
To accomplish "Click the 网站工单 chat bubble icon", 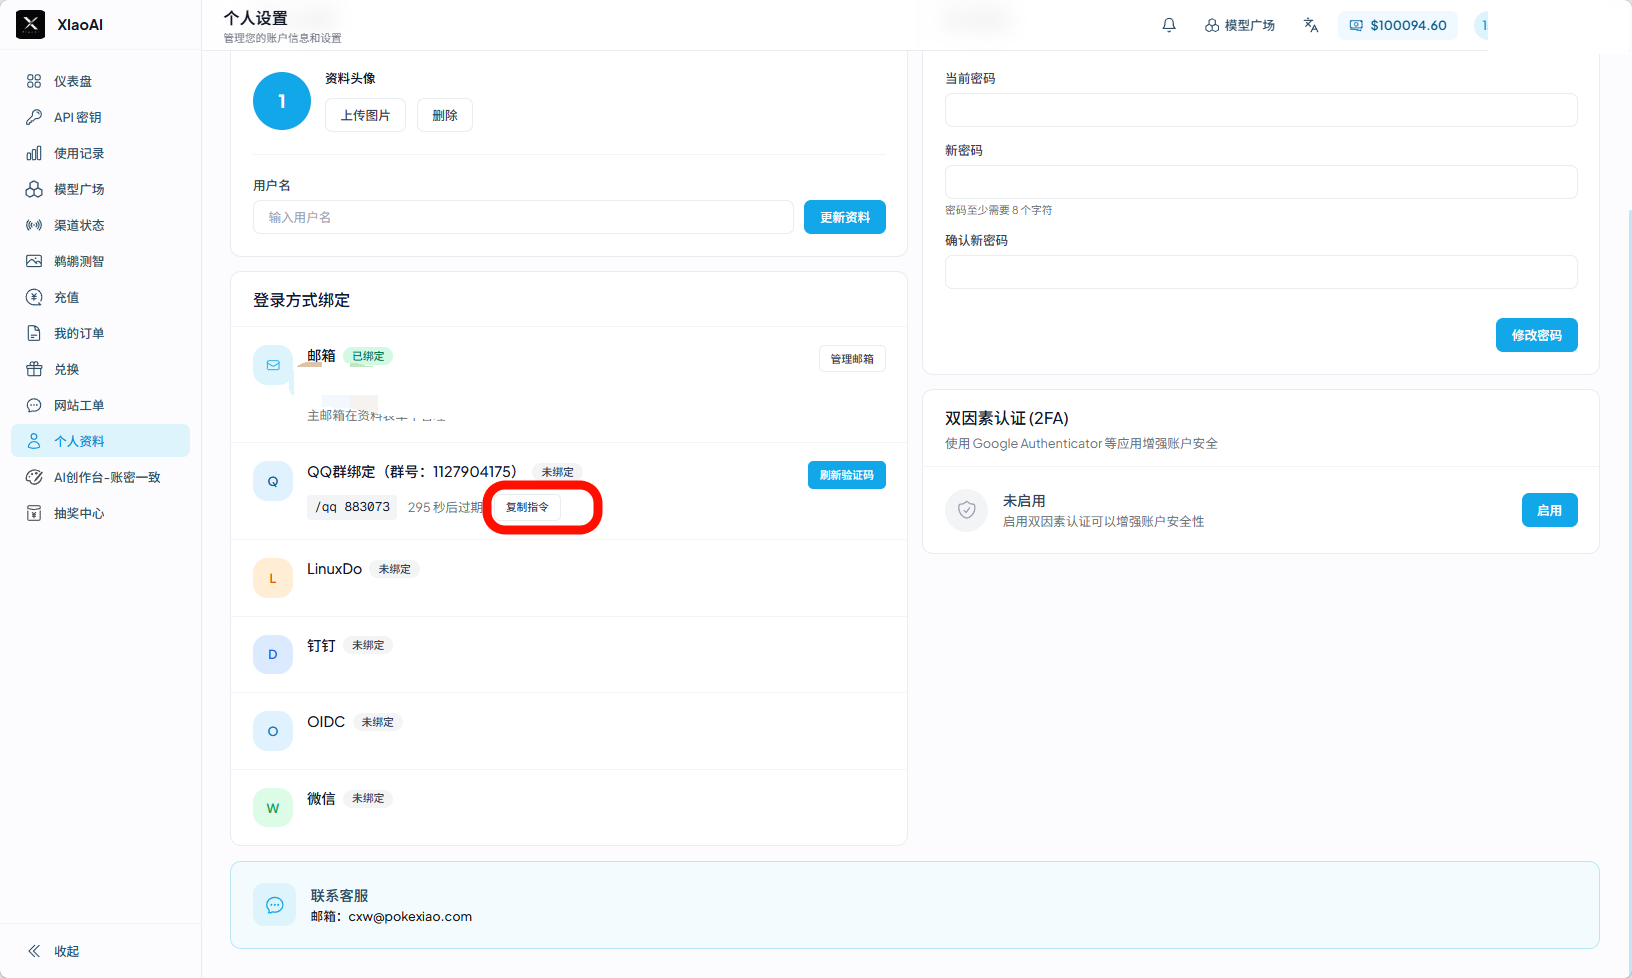I will click(x=34, y=405).
